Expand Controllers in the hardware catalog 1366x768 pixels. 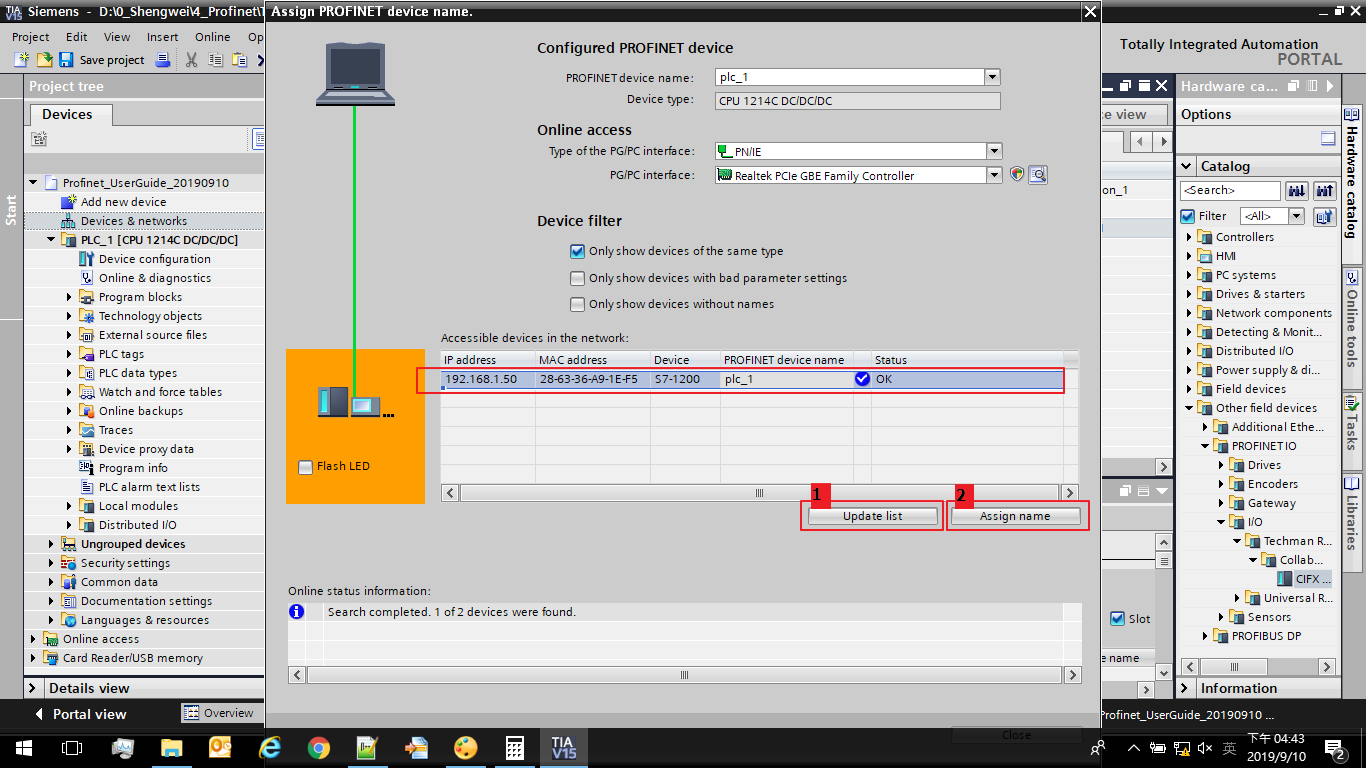pos(1190,237)
